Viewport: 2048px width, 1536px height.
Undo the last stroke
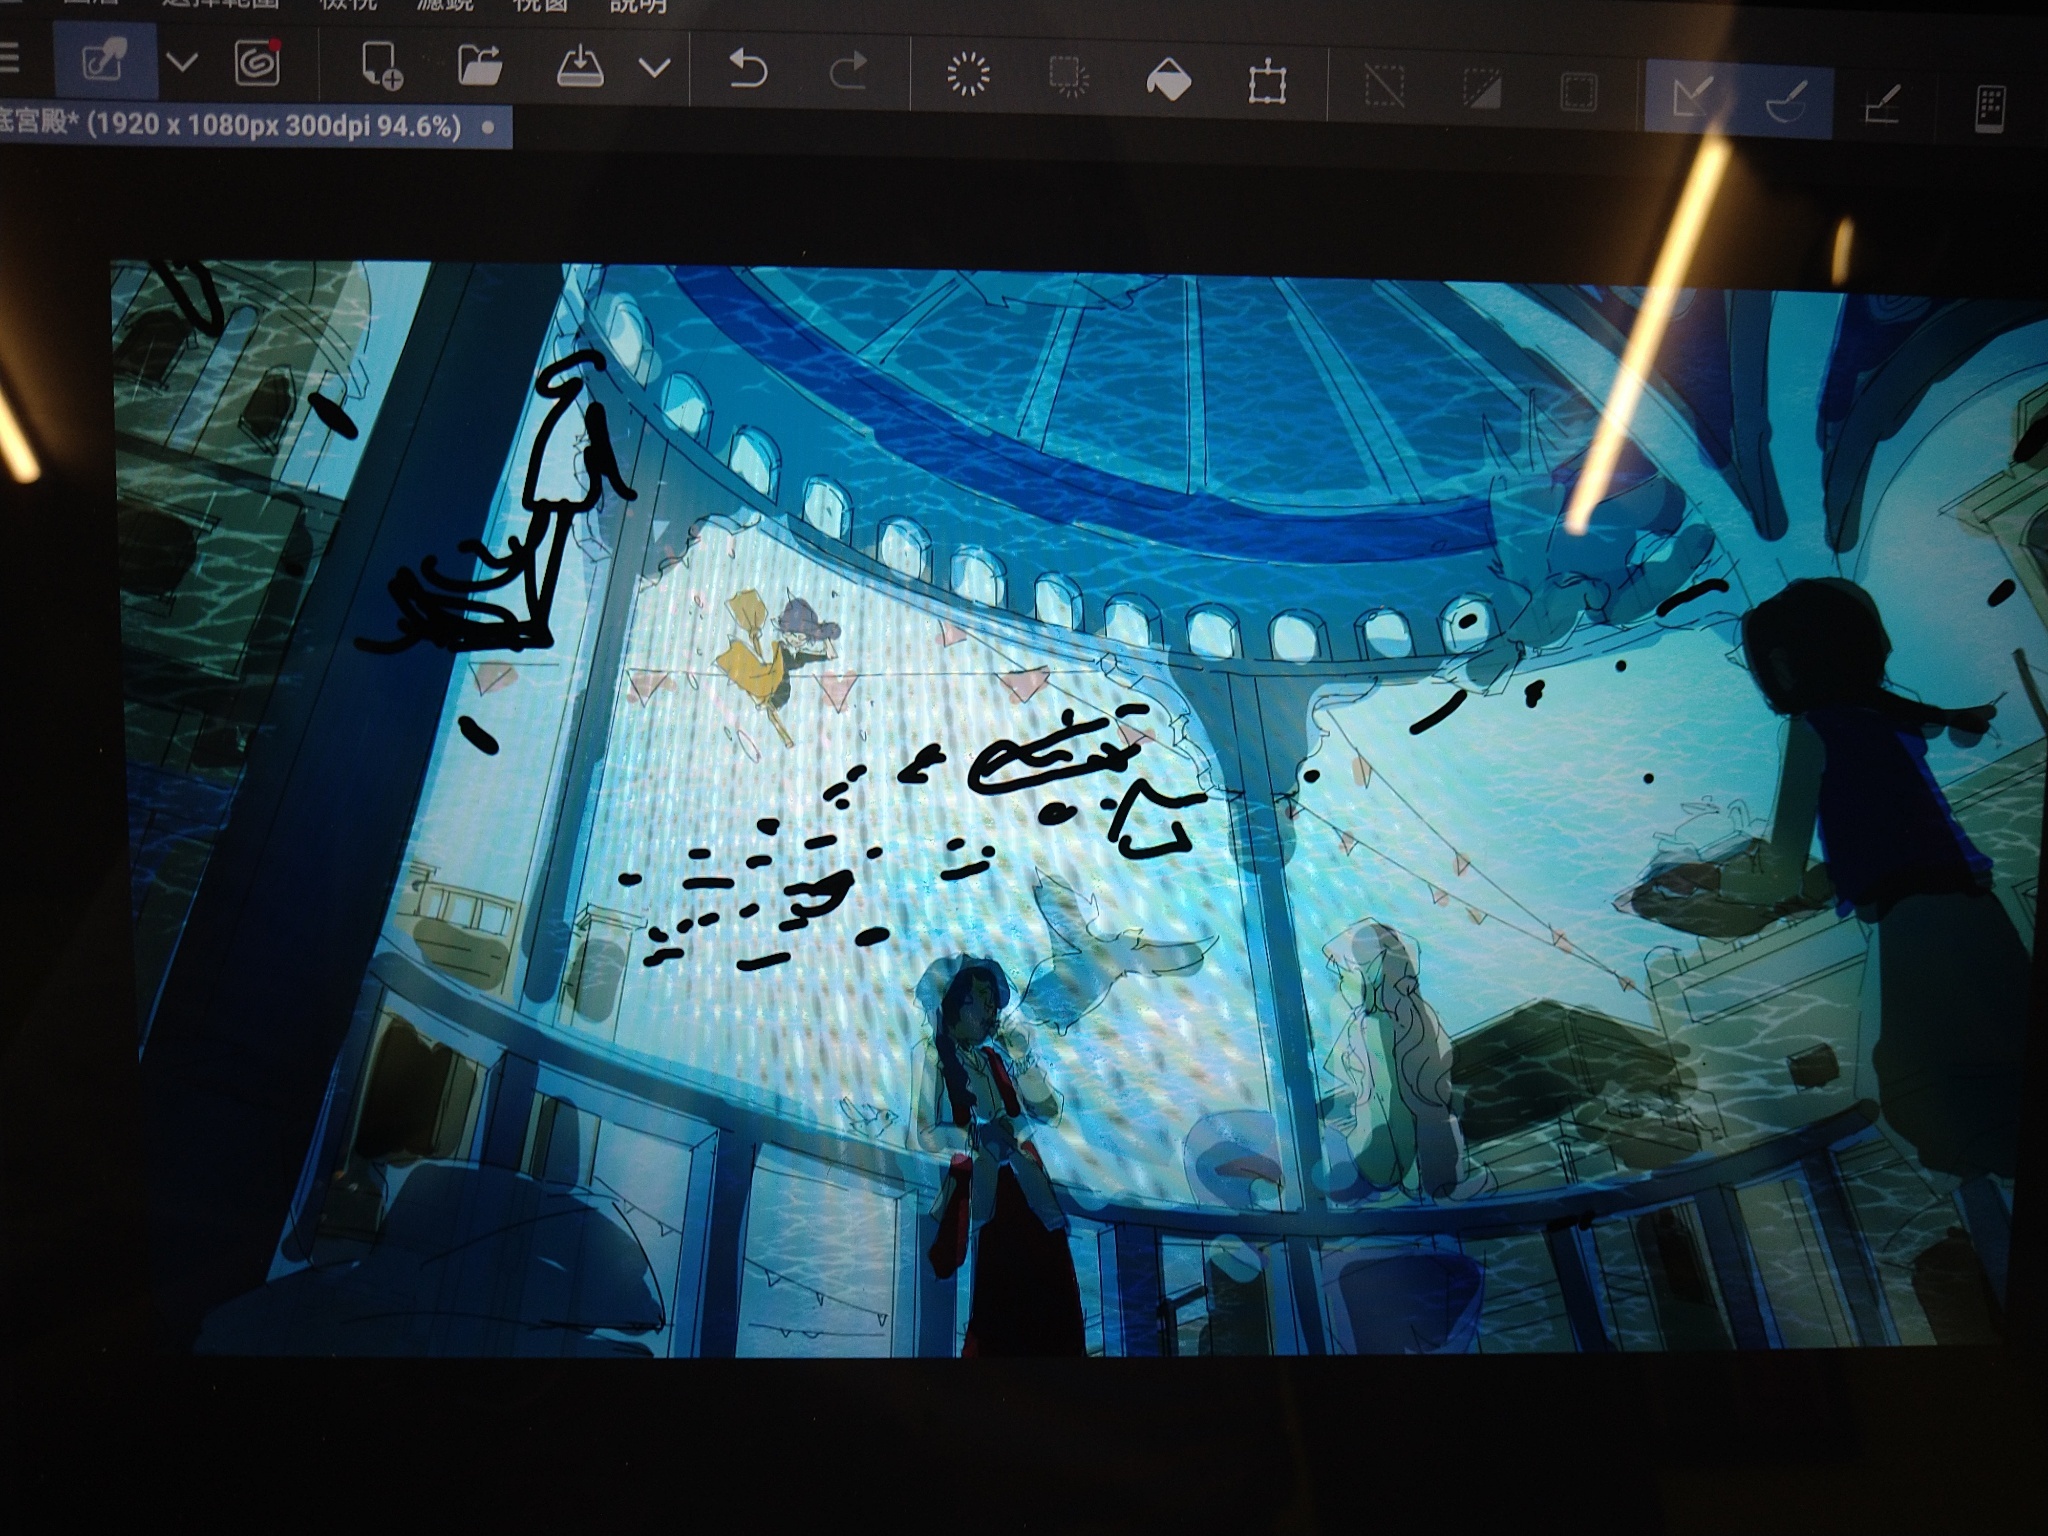tap(747, 71)
